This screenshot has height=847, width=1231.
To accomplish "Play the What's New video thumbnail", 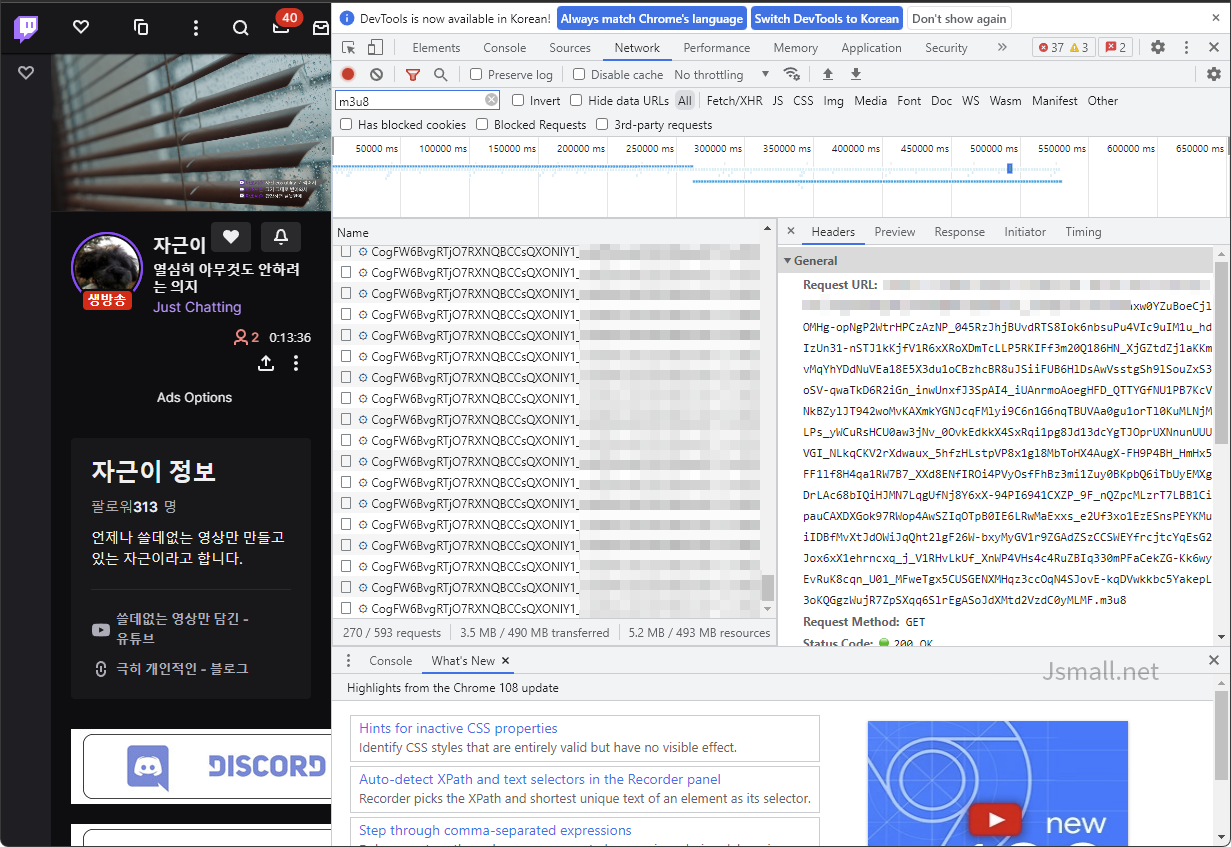I will 997,783.
